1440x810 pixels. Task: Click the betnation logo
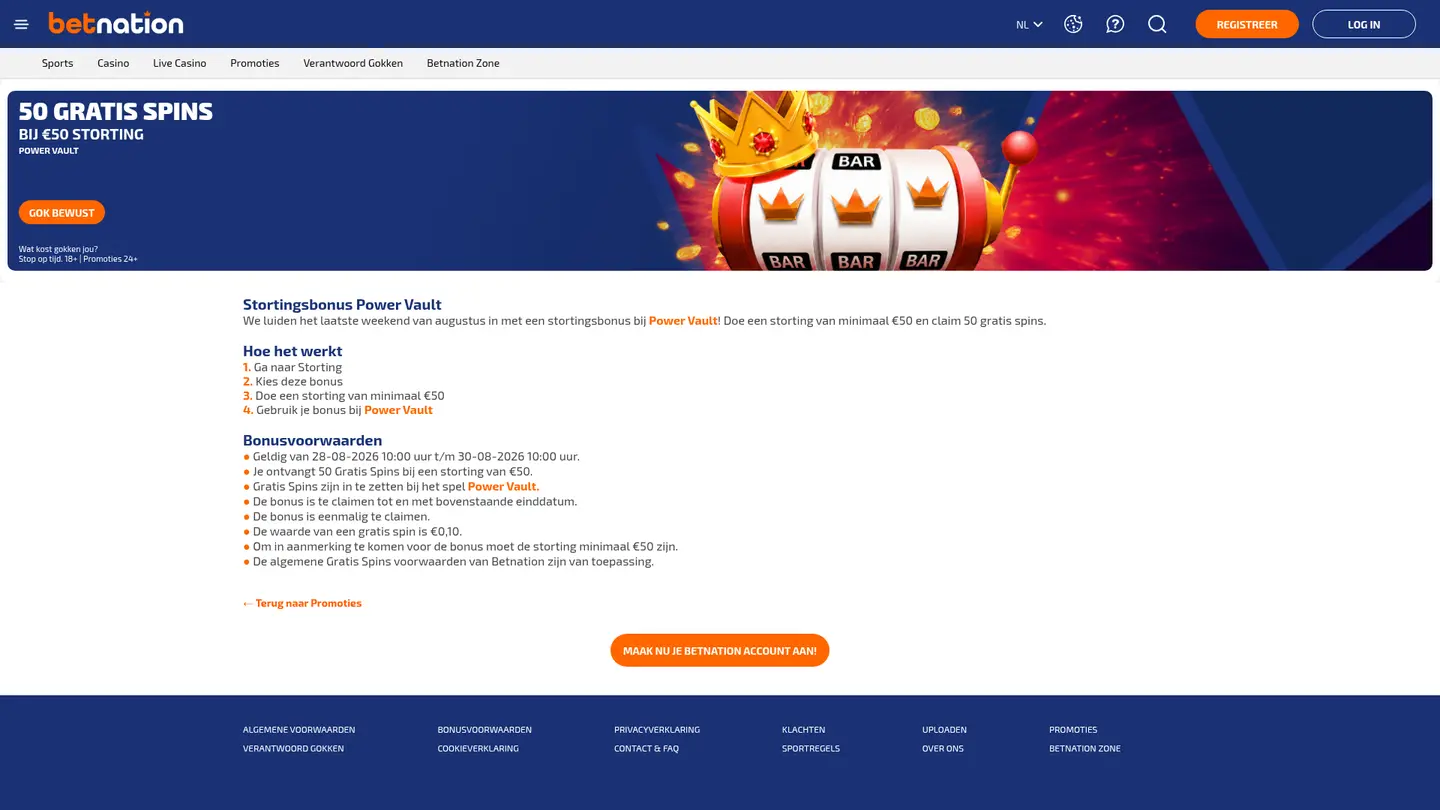click(116, 23)
